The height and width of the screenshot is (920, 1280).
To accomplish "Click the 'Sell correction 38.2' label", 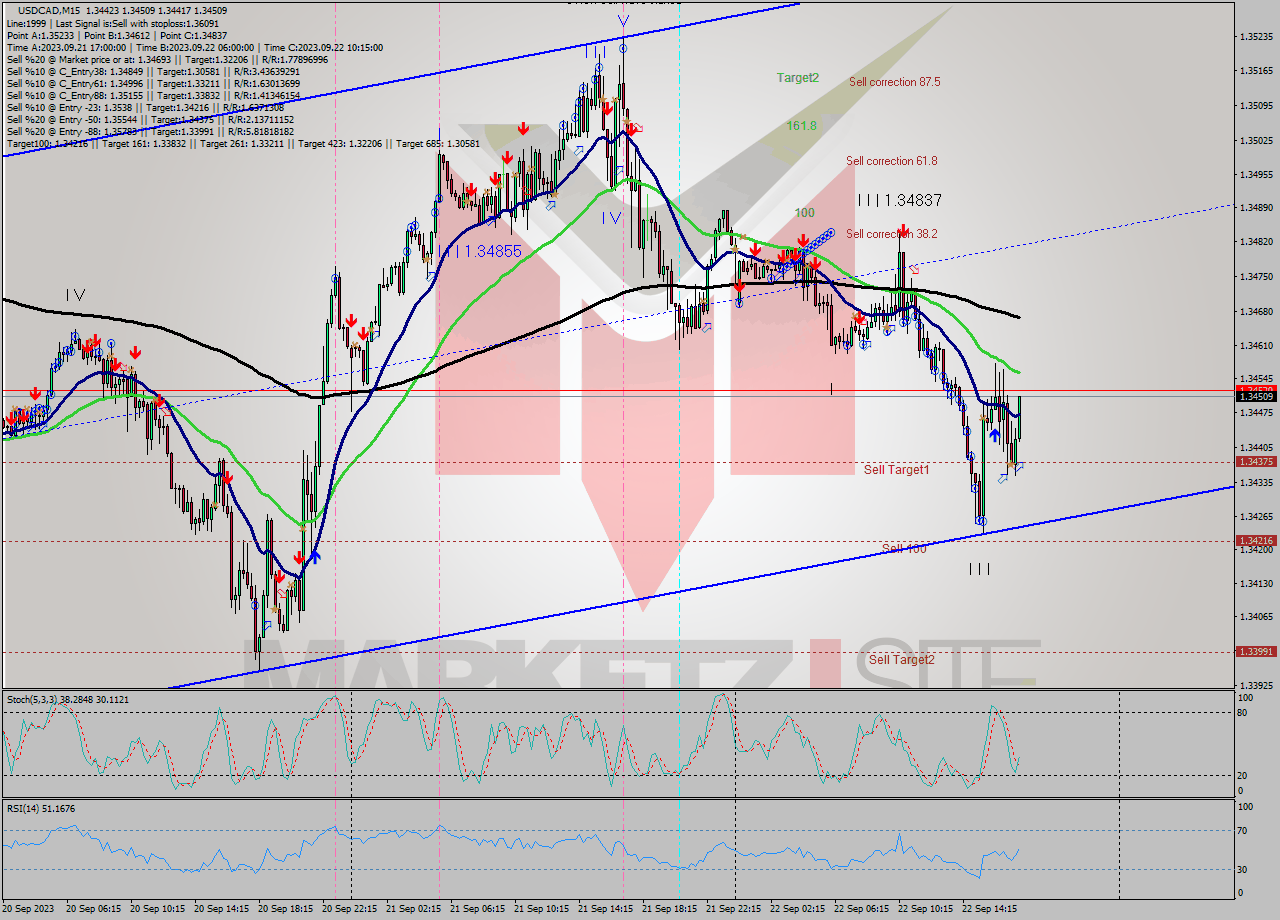I will point(891,234).
